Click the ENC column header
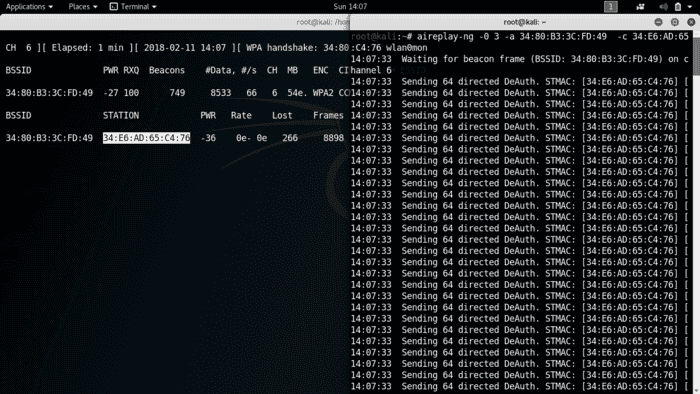 click(x=321, y=71)
